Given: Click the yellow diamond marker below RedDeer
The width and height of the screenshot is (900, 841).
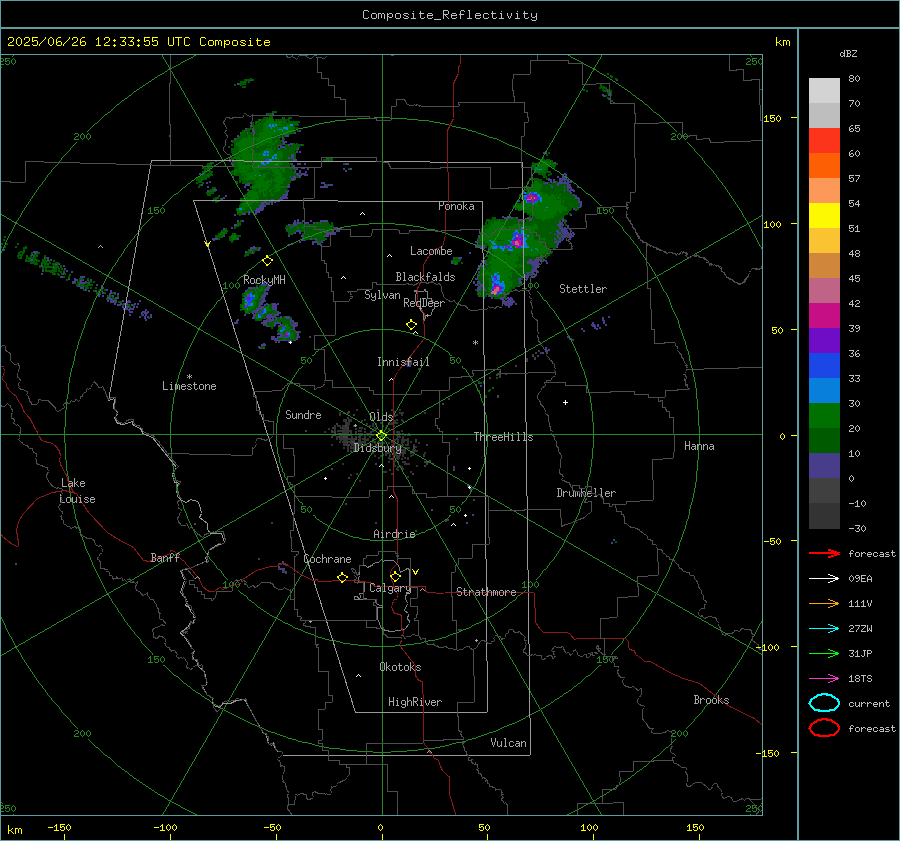Looking at the screenshot, I should 412,325.
